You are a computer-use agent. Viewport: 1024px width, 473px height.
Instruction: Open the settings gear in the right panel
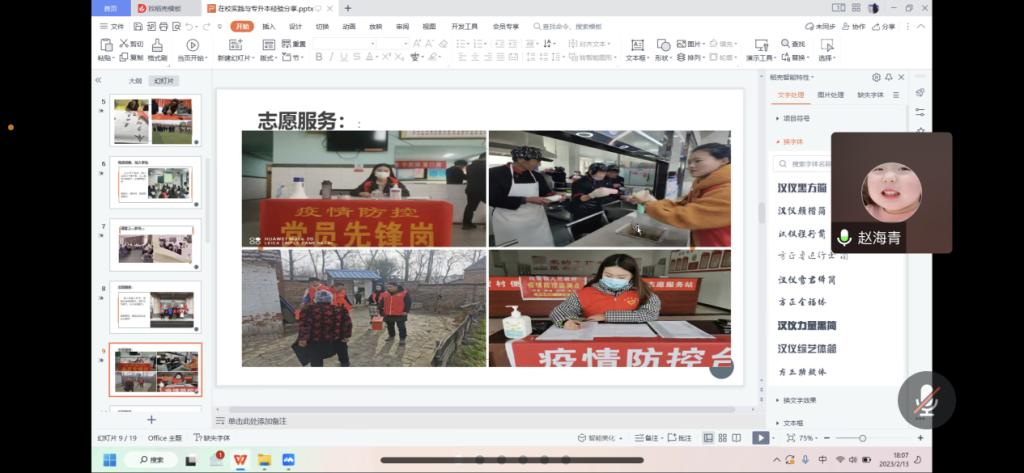(876, 77)
